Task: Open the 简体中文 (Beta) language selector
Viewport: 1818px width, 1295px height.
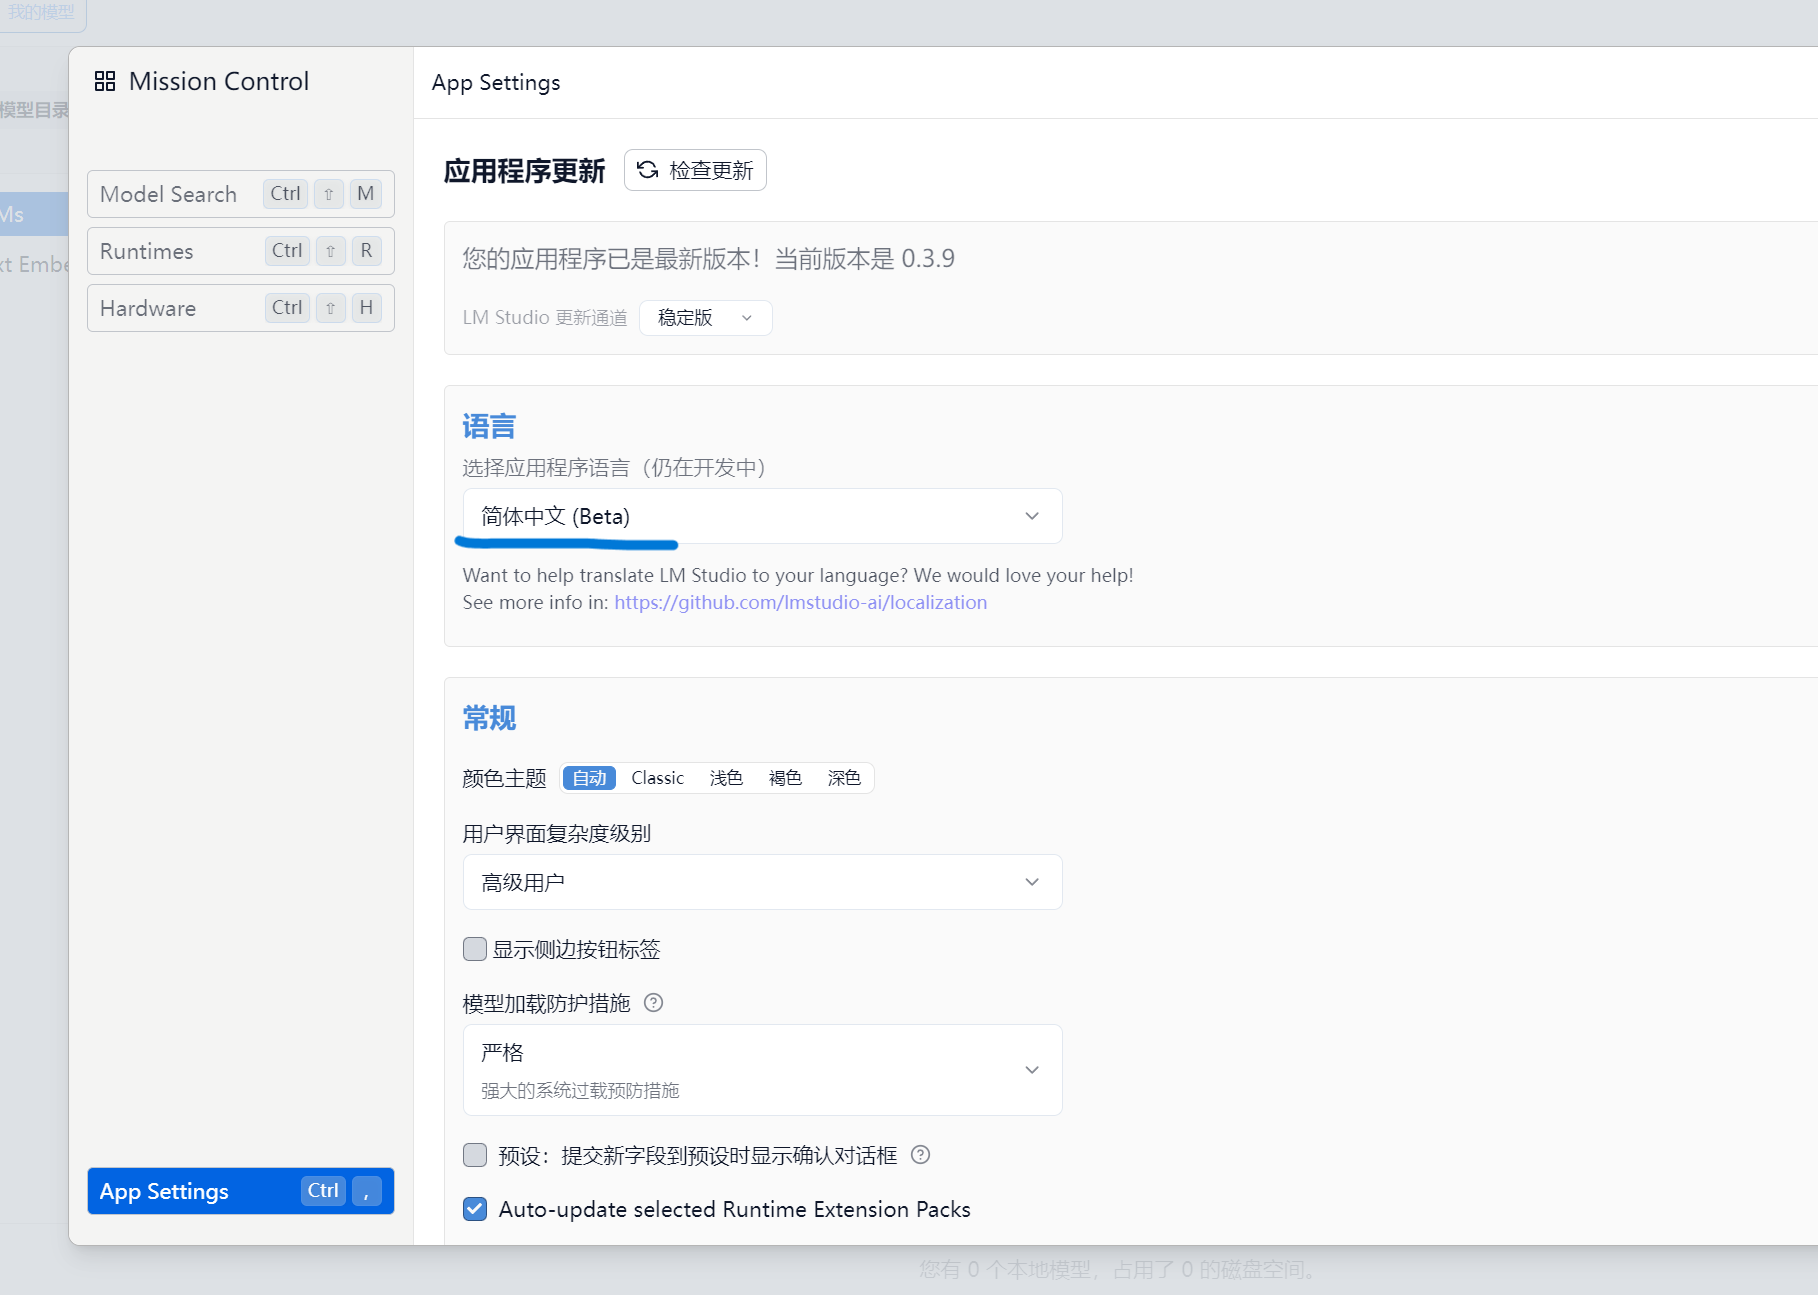Action: click(760, 516)
